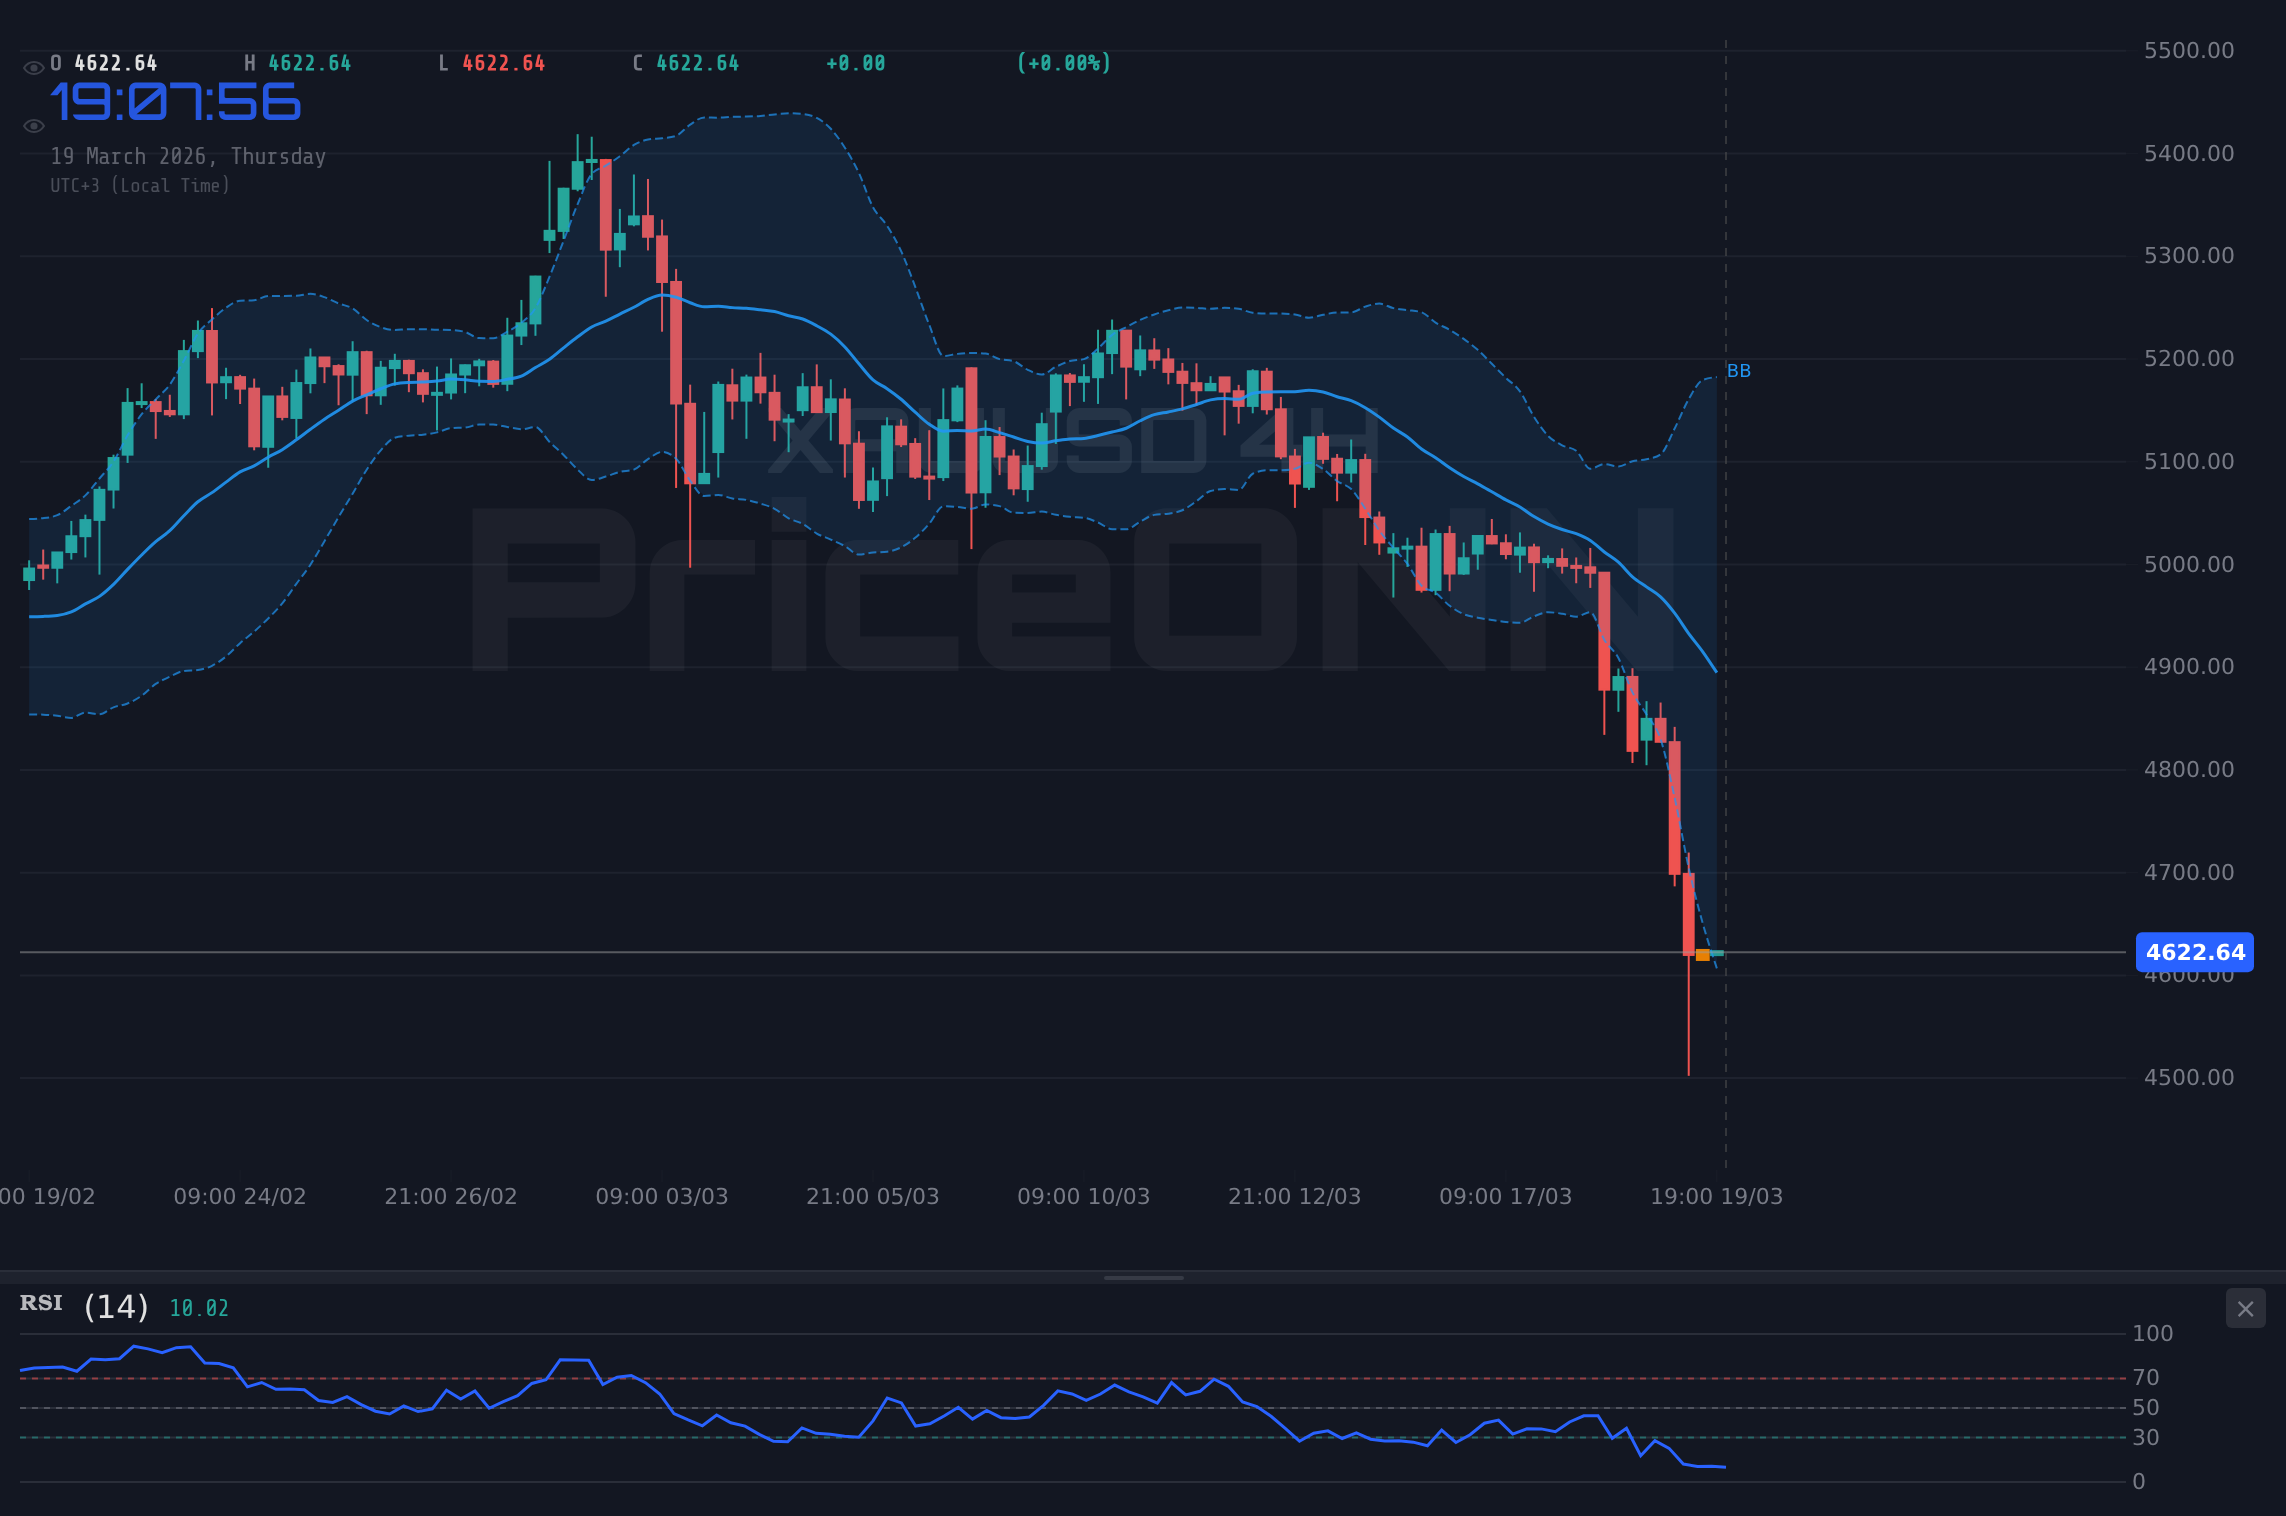The width and height of the screenshot is (2286, 1516).
Task: Toggle the clock display eye icon
Action: point(33,125)
